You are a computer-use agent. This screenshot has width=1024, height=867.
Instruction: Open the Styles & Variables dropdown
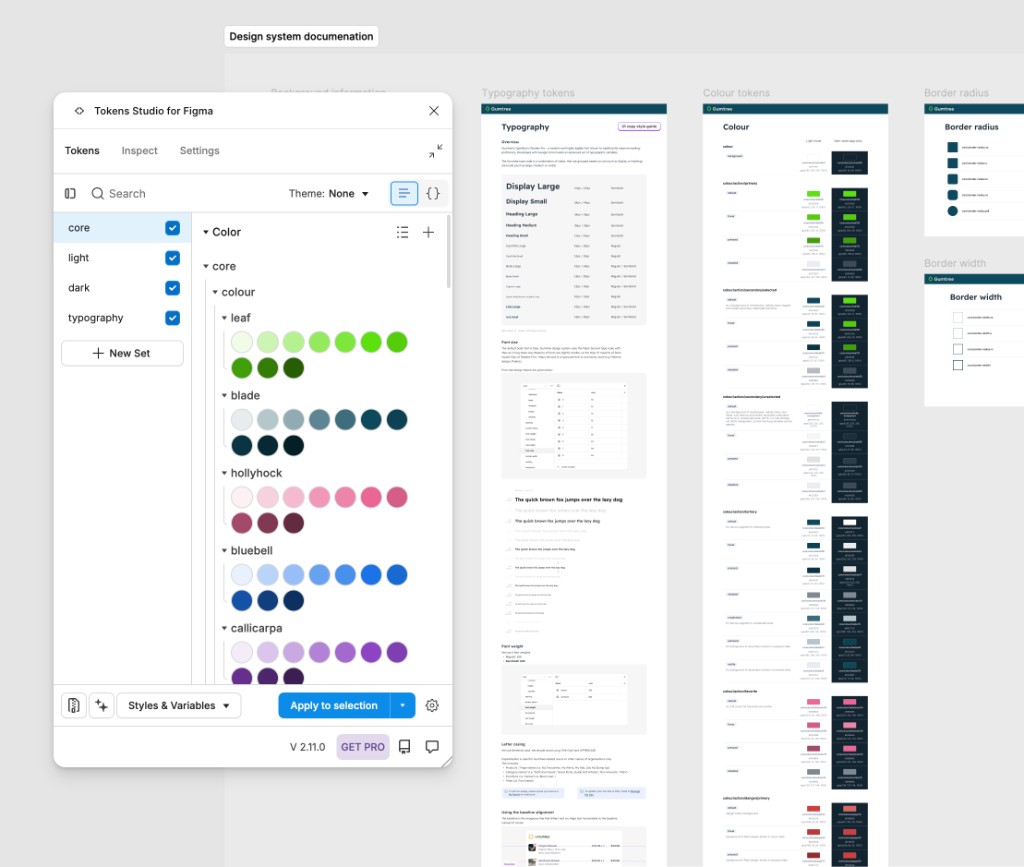coord(179,705)
